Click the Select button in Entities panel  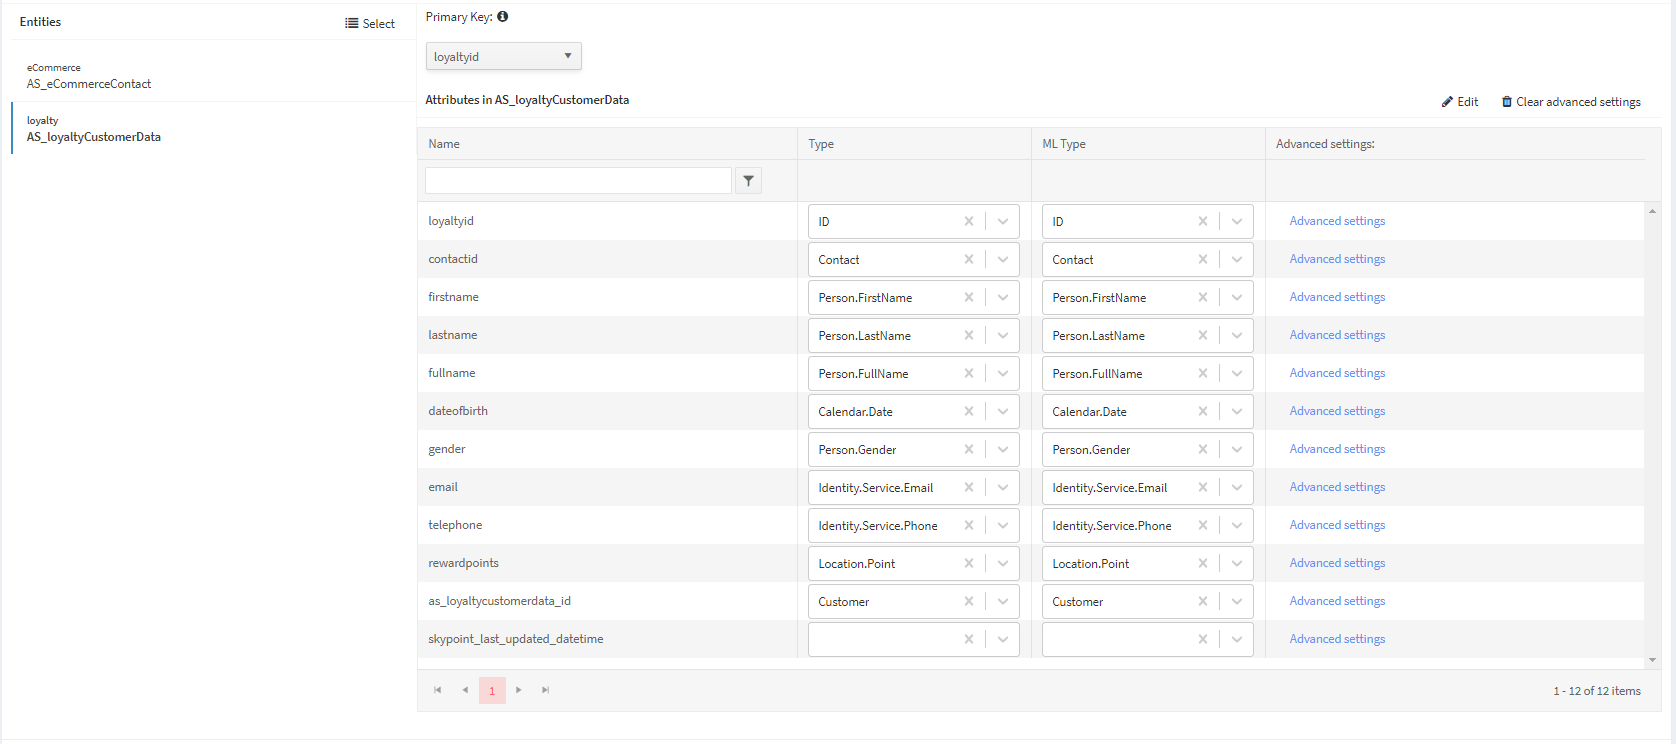[370, 24]
